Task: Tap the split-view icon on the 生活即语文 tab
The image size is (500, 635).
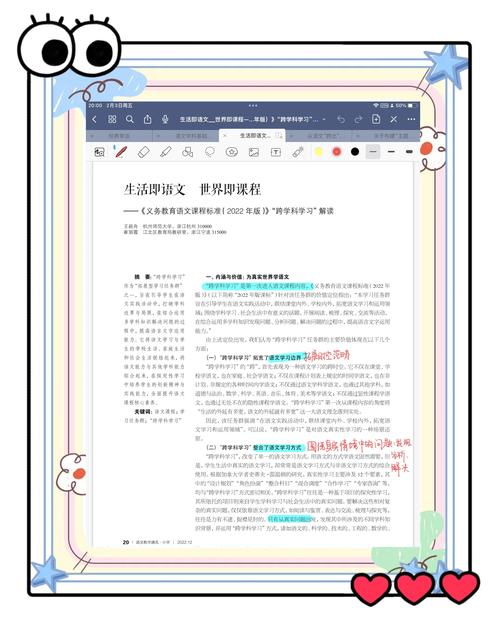Action: point(279,135)
